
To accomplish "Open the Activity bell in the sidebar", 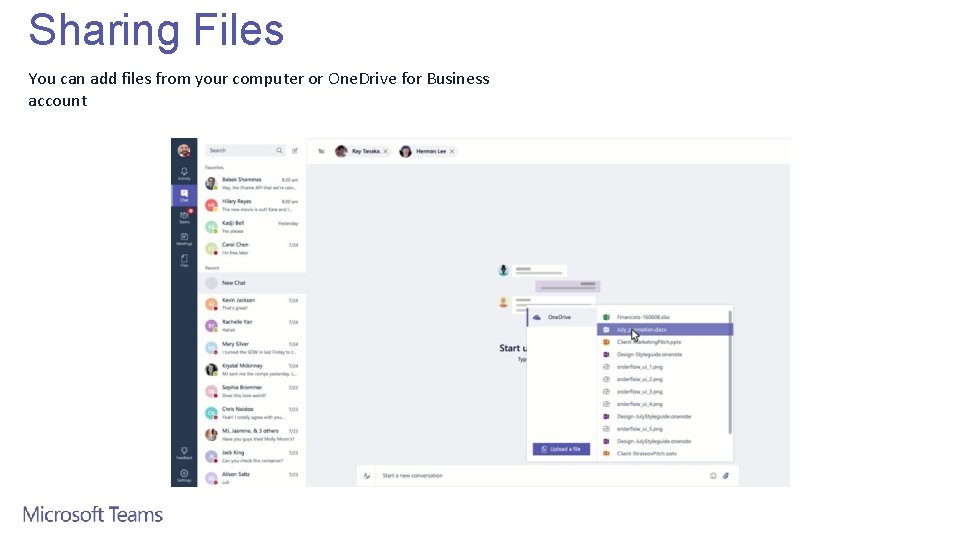I will point(184,174).
